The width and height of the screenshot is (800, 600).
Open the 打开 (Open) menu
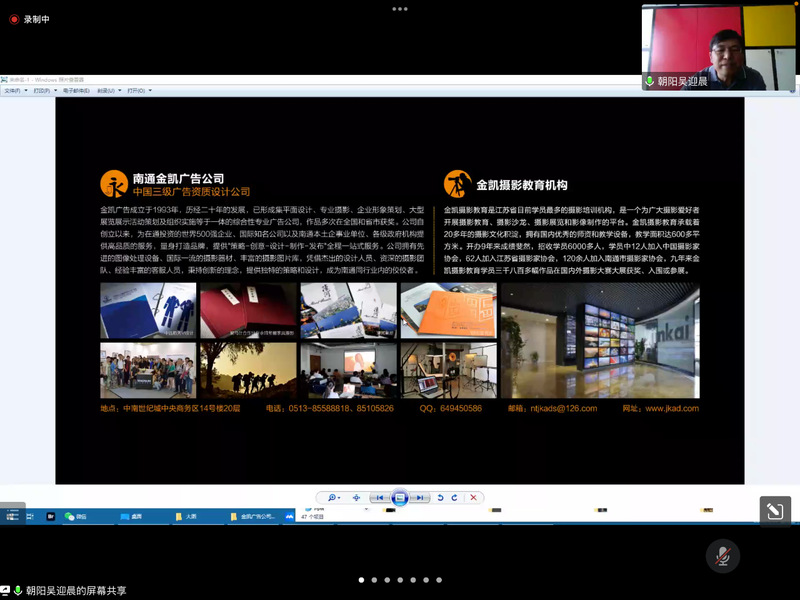[136, 91]
